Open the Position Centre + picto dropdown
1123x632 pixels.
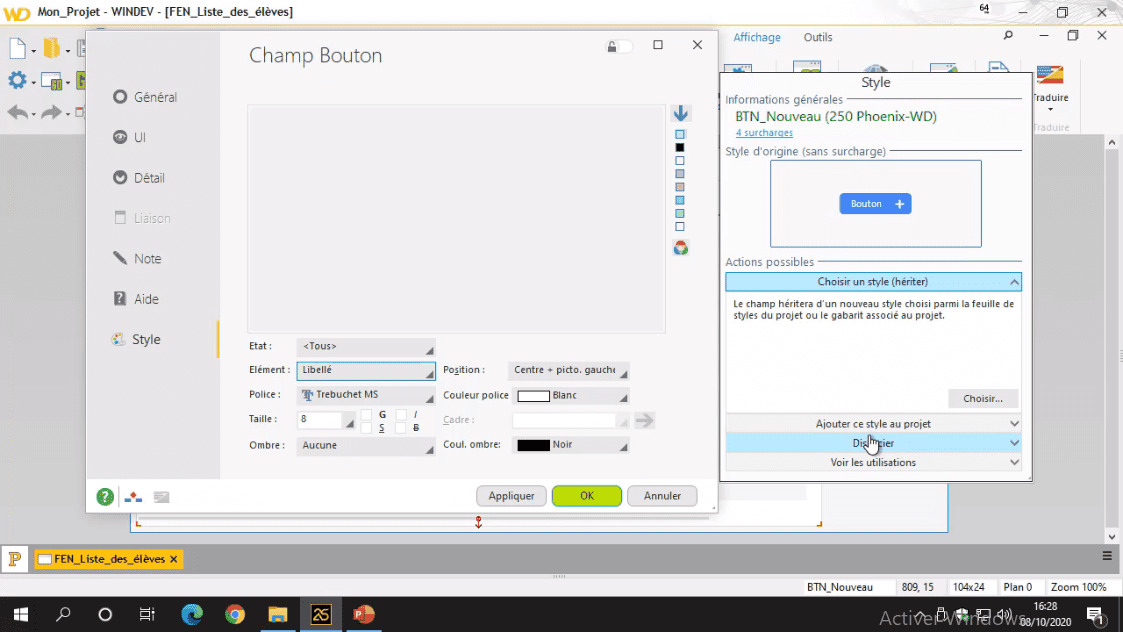pyautogui.click(x=568, y=370)
